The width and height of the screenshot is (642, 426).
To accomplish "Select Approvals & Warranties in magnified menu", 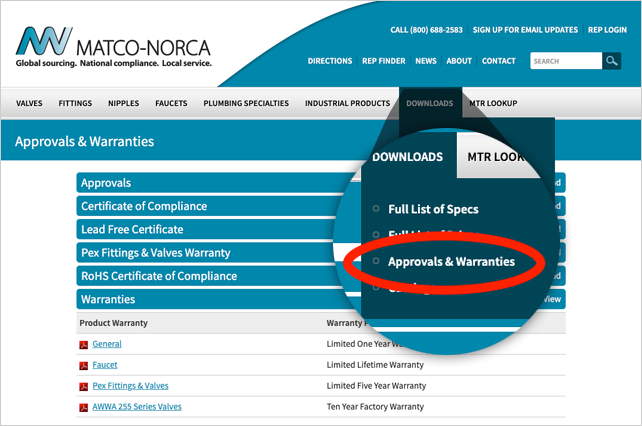I will [451, 261].
